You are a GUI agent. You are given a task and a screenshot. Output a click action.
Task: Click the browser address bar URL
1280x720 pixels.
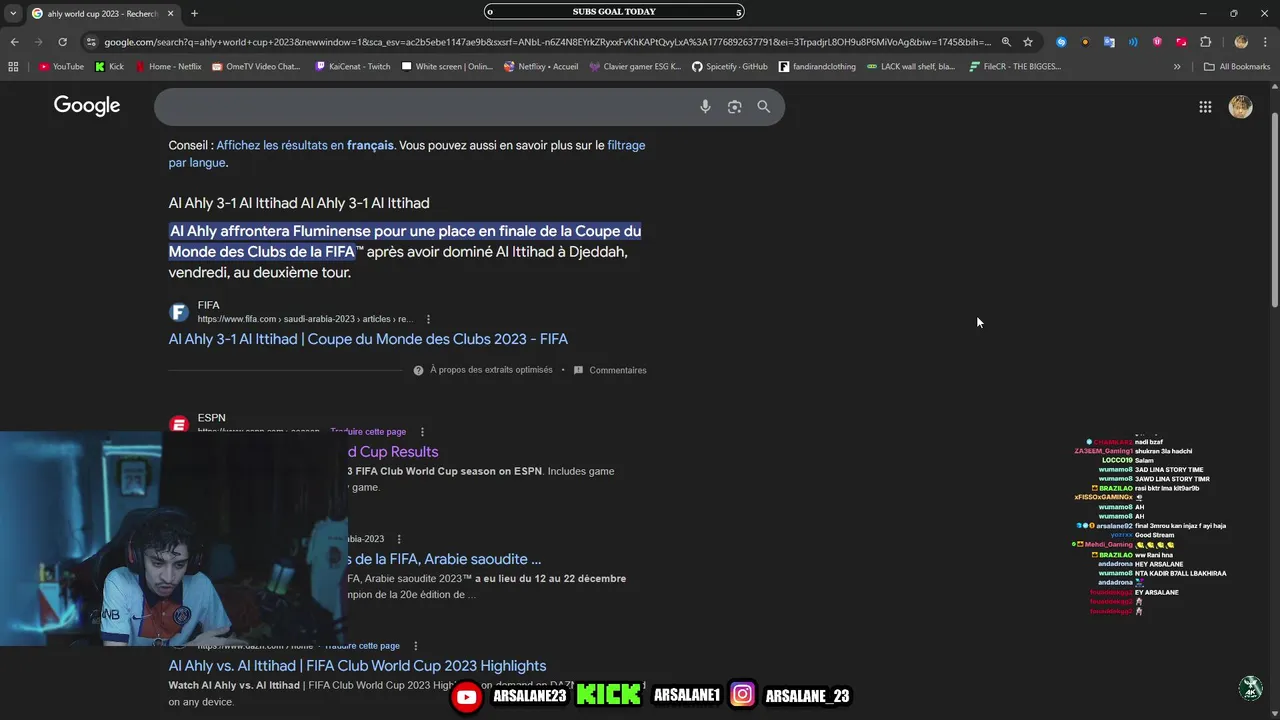pyautogui.click(x=548, y=42)
